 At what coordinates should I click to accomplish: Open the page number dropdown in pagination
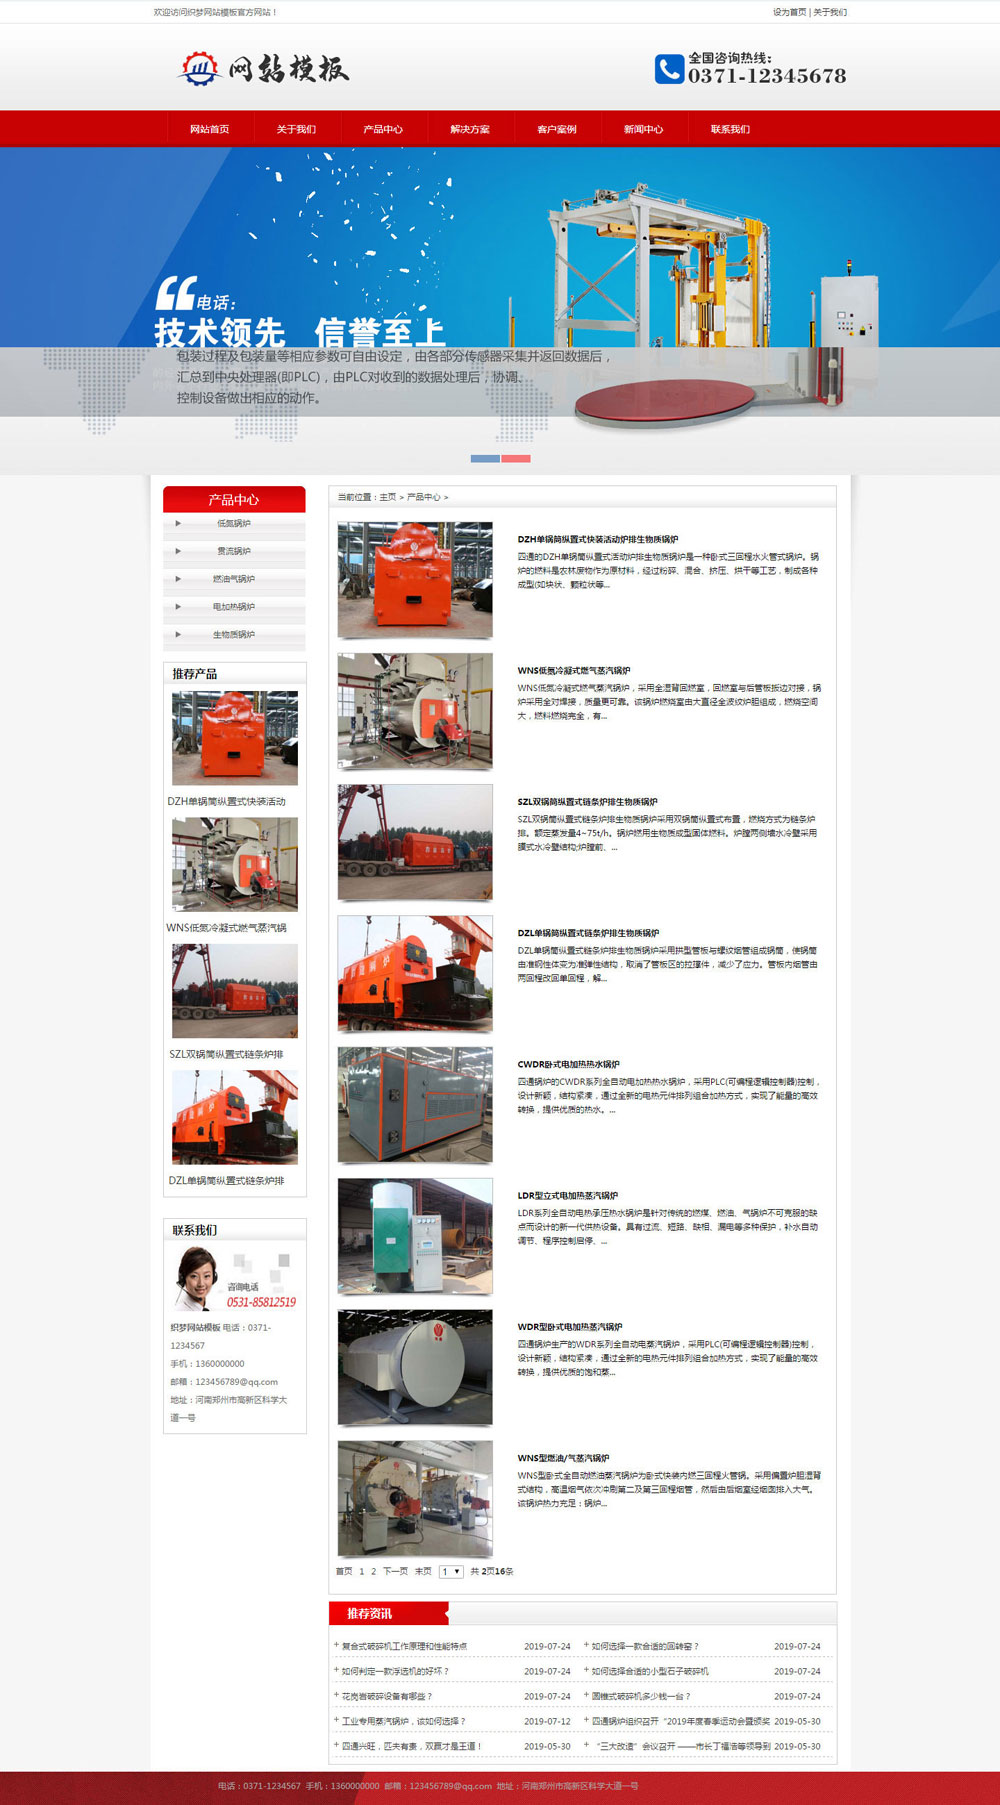pos(451,1572)
